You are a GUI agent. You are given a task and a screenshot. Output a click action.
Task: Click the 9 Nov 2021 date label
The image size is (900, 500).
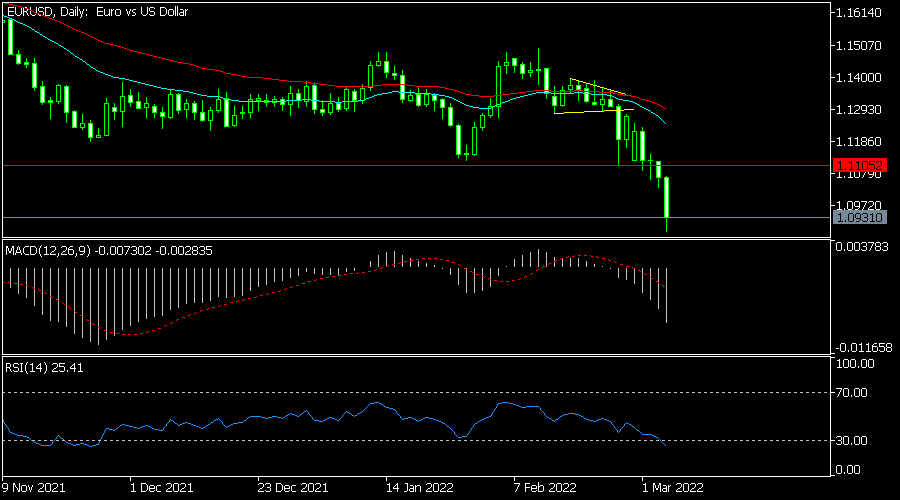pyautogui.click(x=33, y=488)
